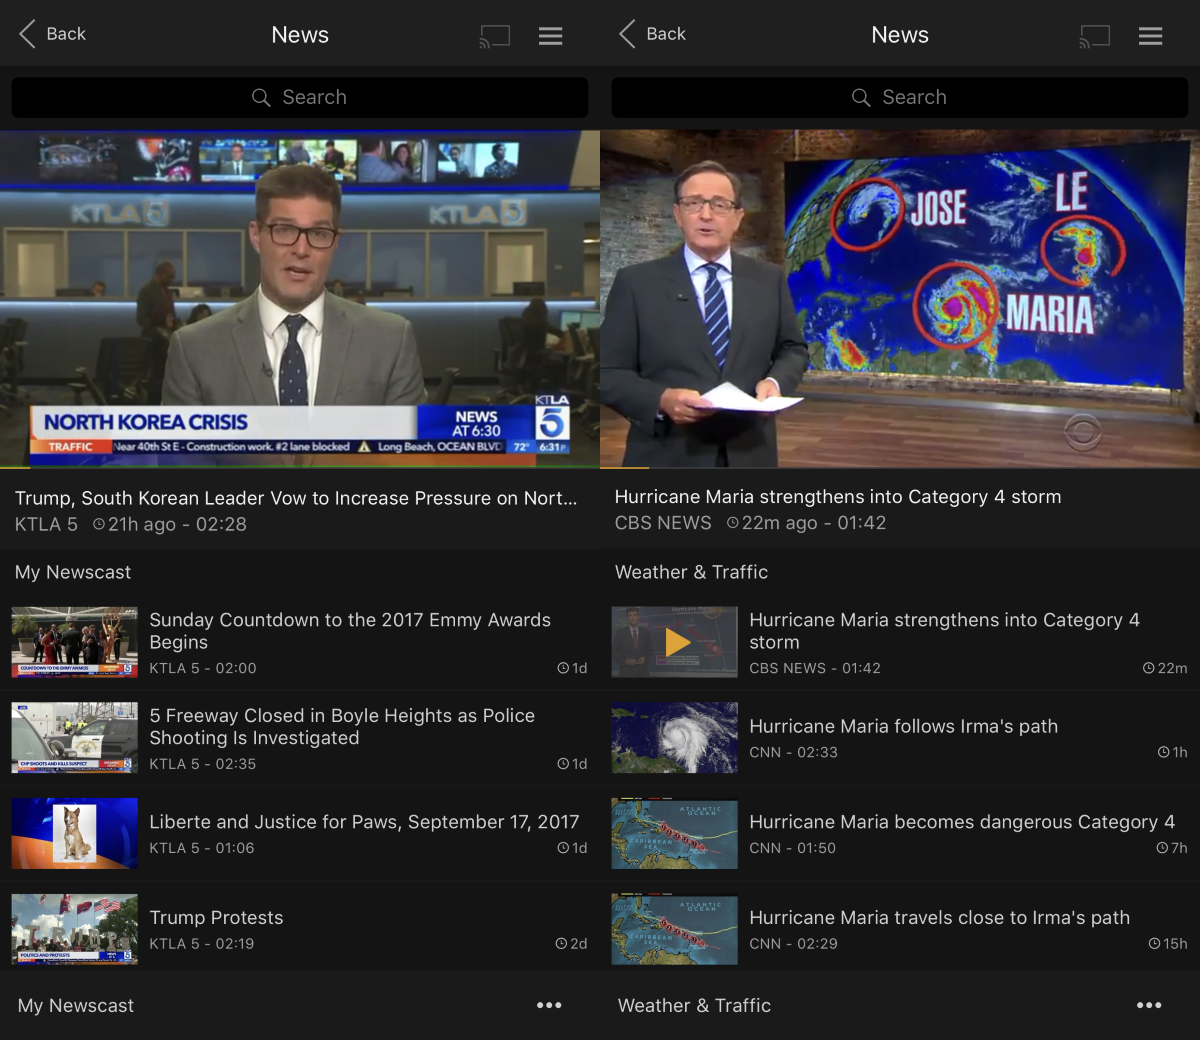Tap the 2d timestamp on Trump Protests
Image resolution: width=1200 pixels, height=1040 pixels.
(571, 944)
